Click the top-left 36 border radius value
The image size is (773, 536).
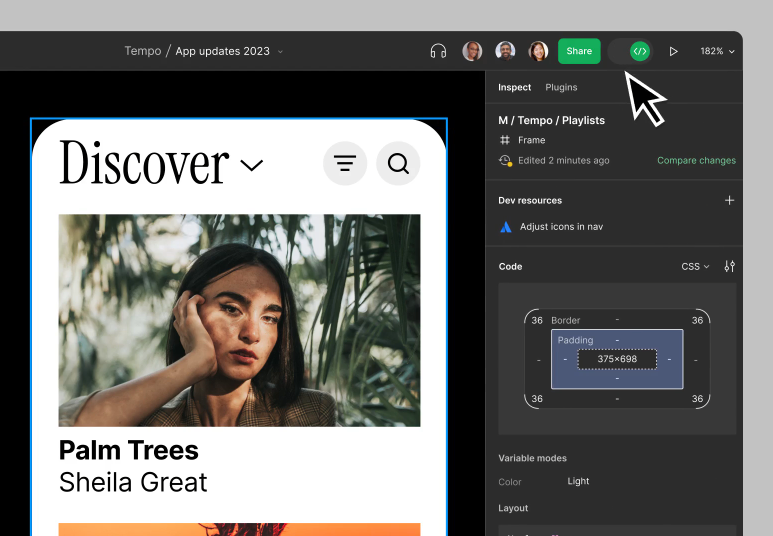(537, 321)
